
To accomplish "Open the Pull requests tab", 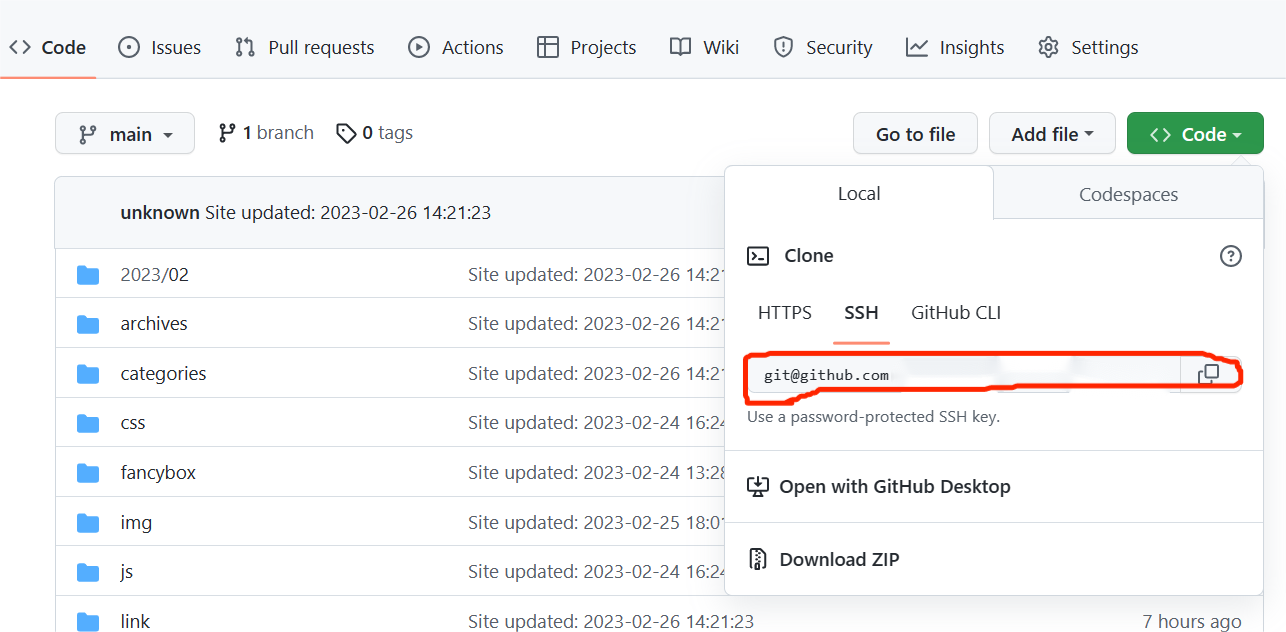I will click(305, 47).
